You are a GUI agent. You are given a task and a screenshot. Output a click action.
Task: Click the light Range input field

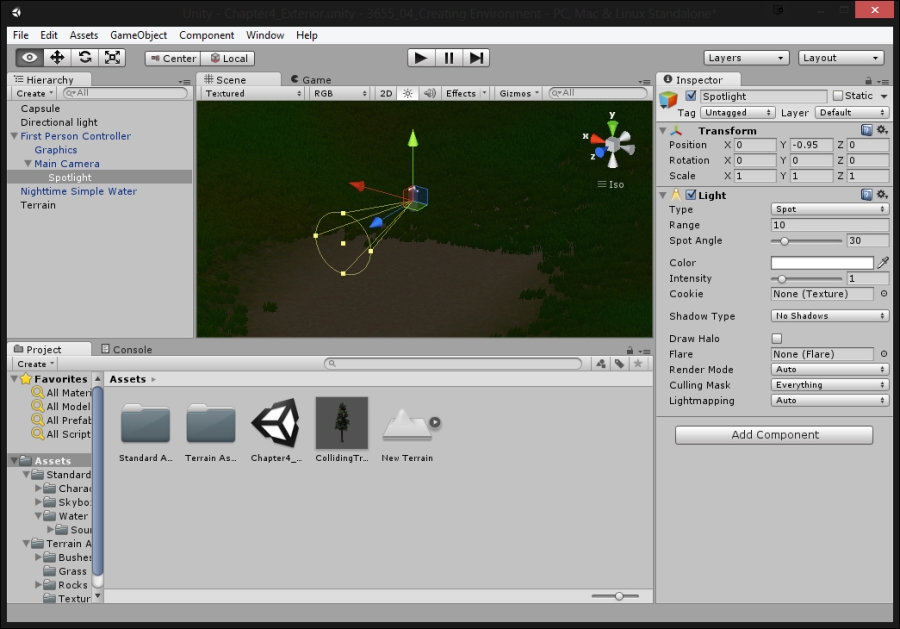(x=829, y=225)
